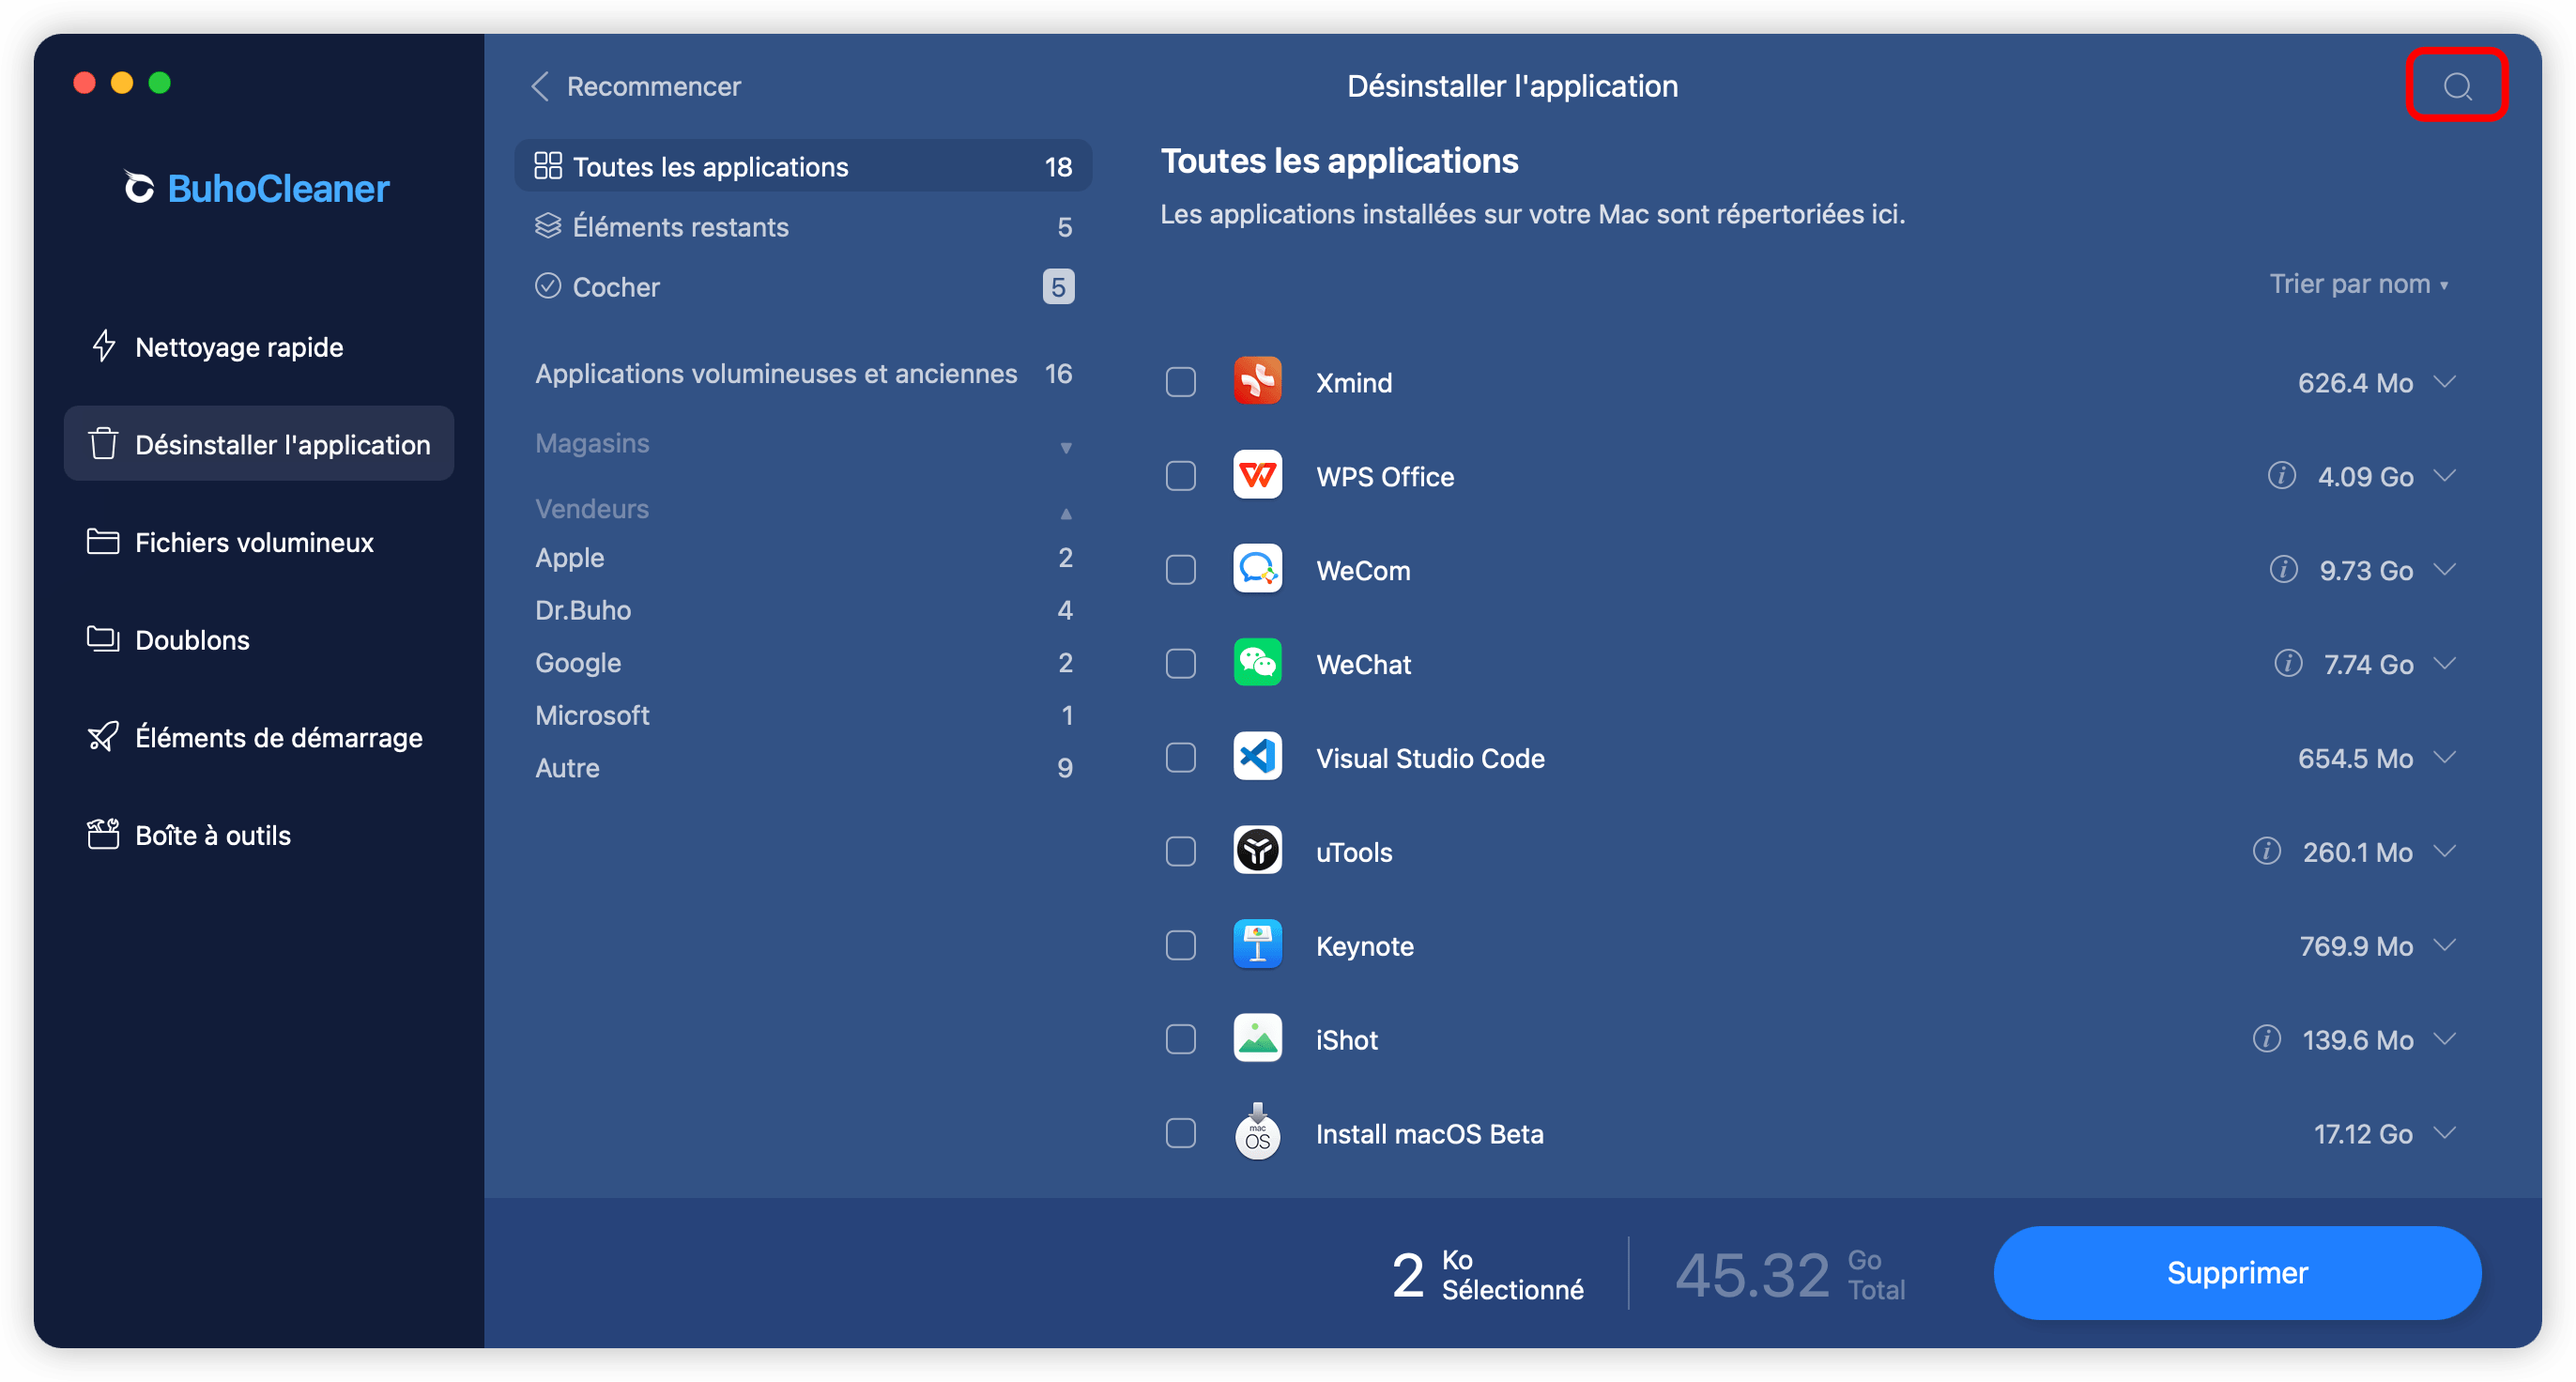Click the Visual Studio Code icon

click(1257, 757)
